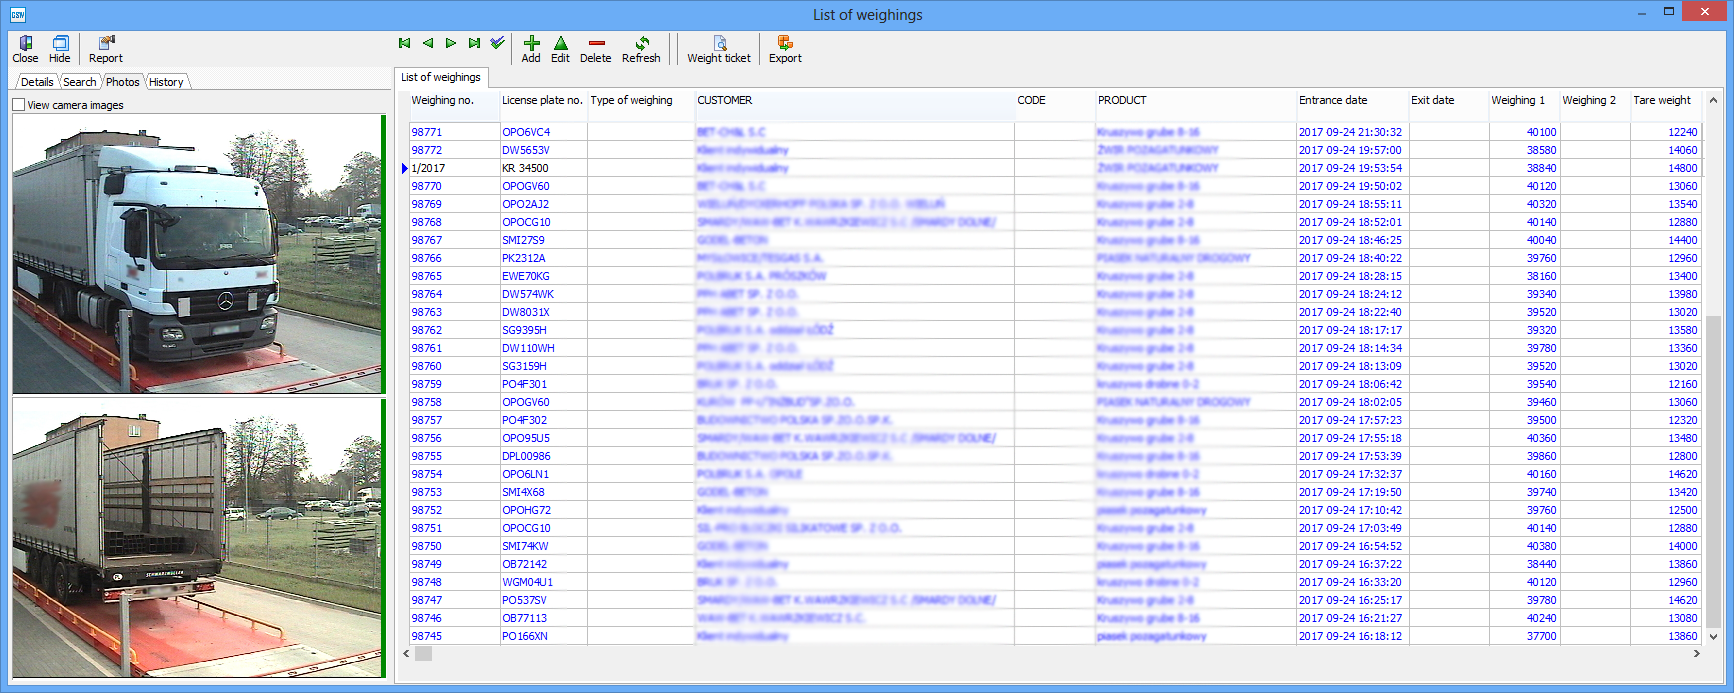Sort by Entrance date column header
Screen dimensions: 1734x693
(1333, 100)
